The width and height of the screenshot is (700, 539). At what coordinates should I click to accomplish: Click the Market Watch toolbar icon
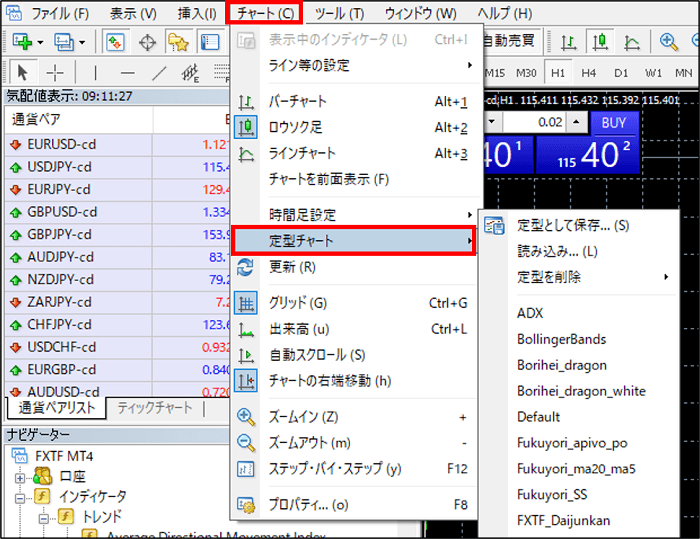(x=114, y=42)
